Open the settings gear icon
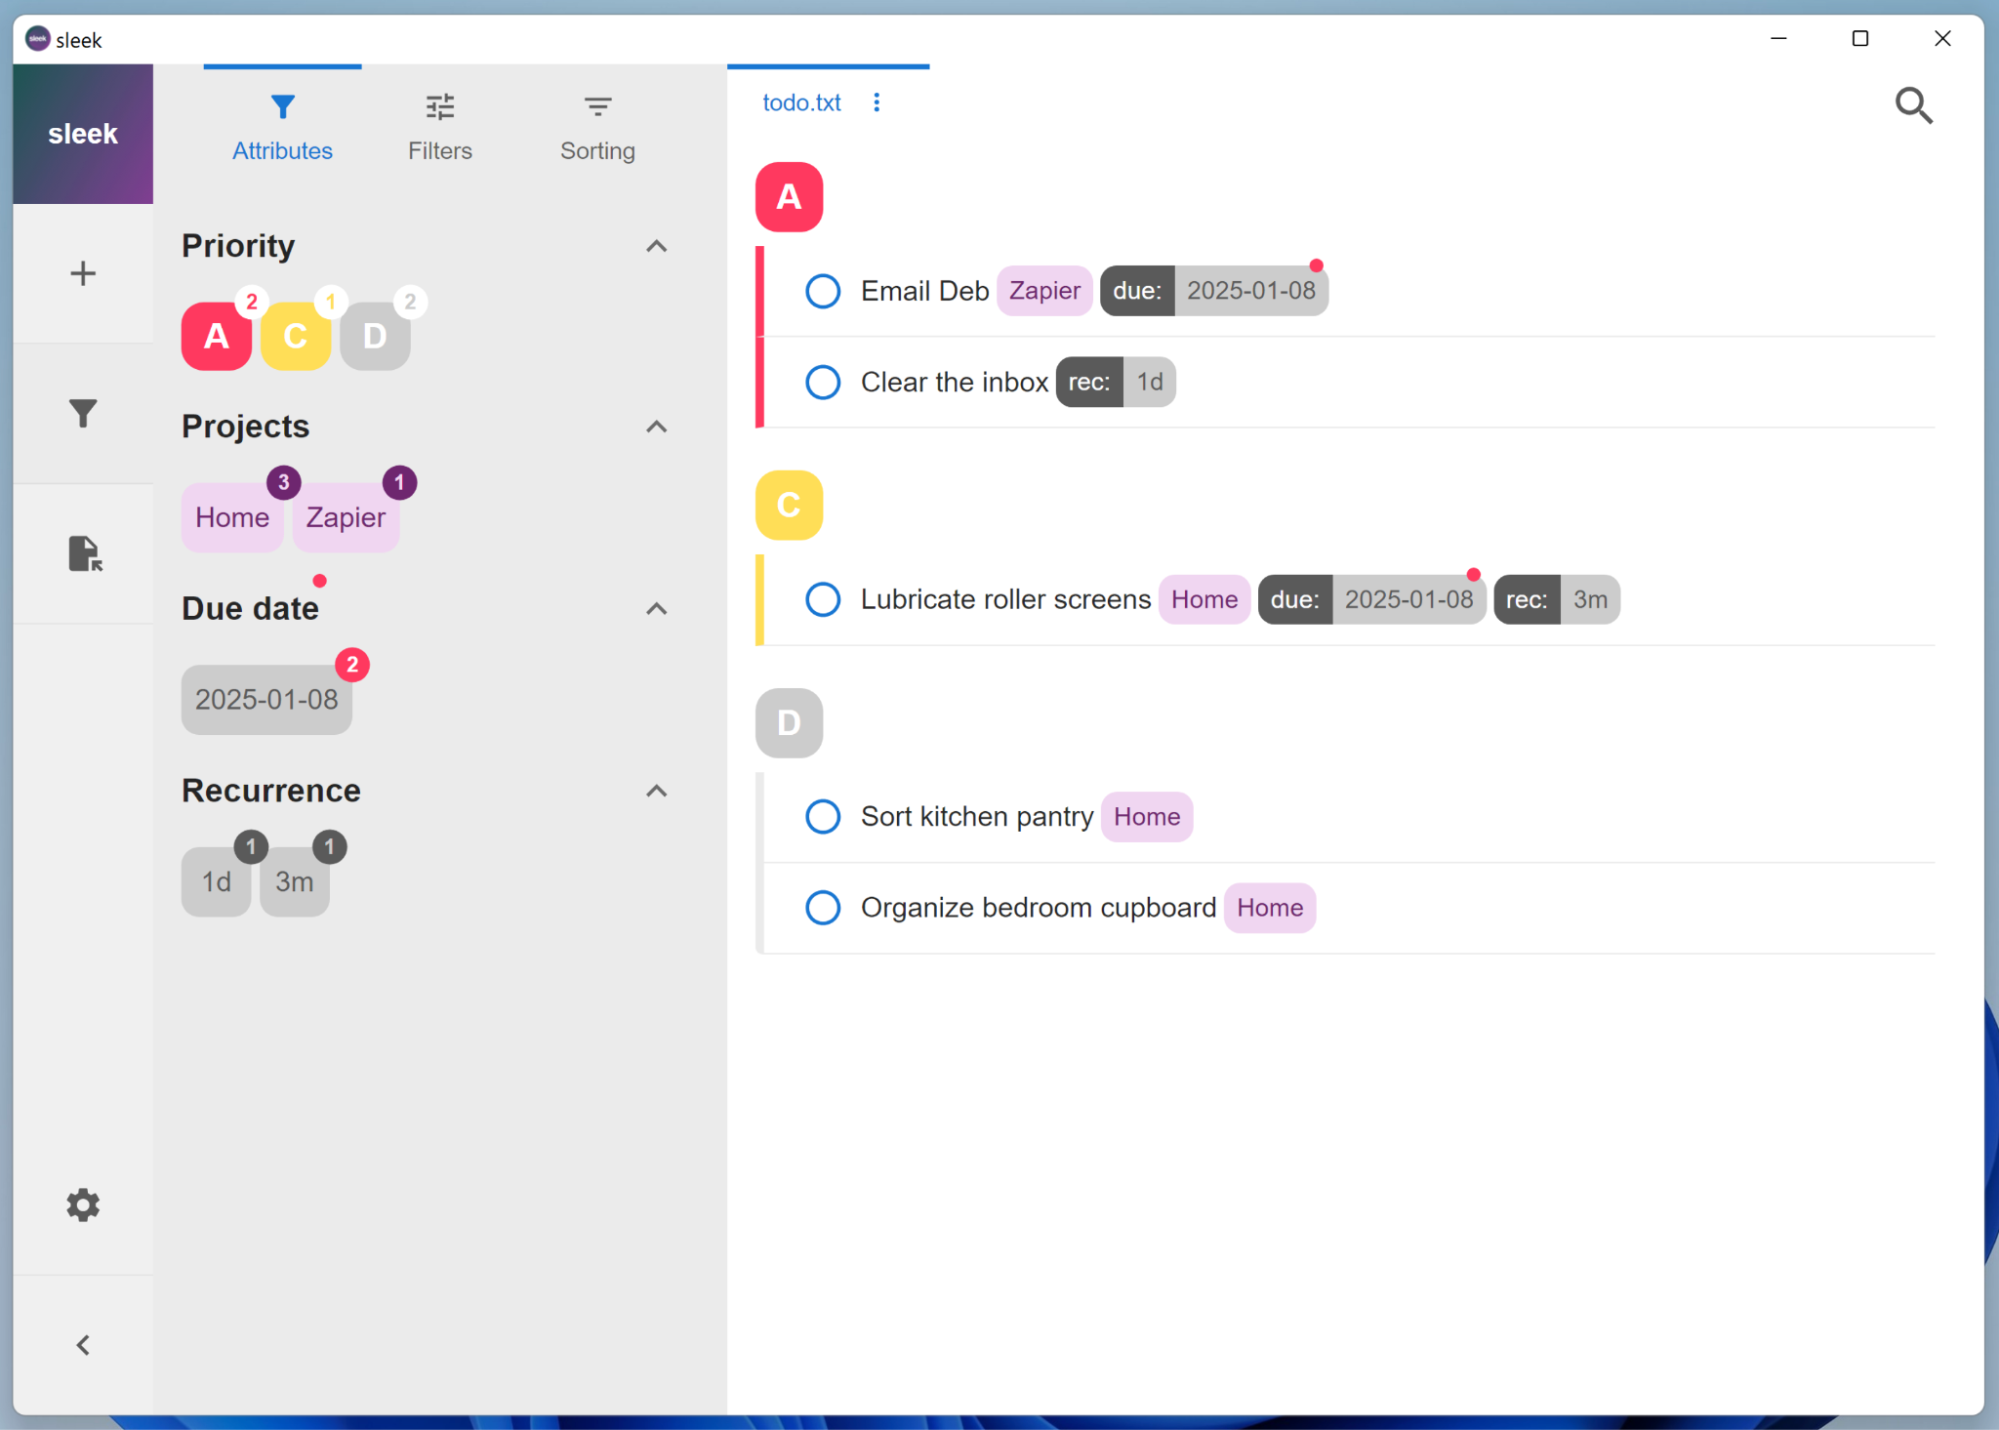 tap(82, 1204)
